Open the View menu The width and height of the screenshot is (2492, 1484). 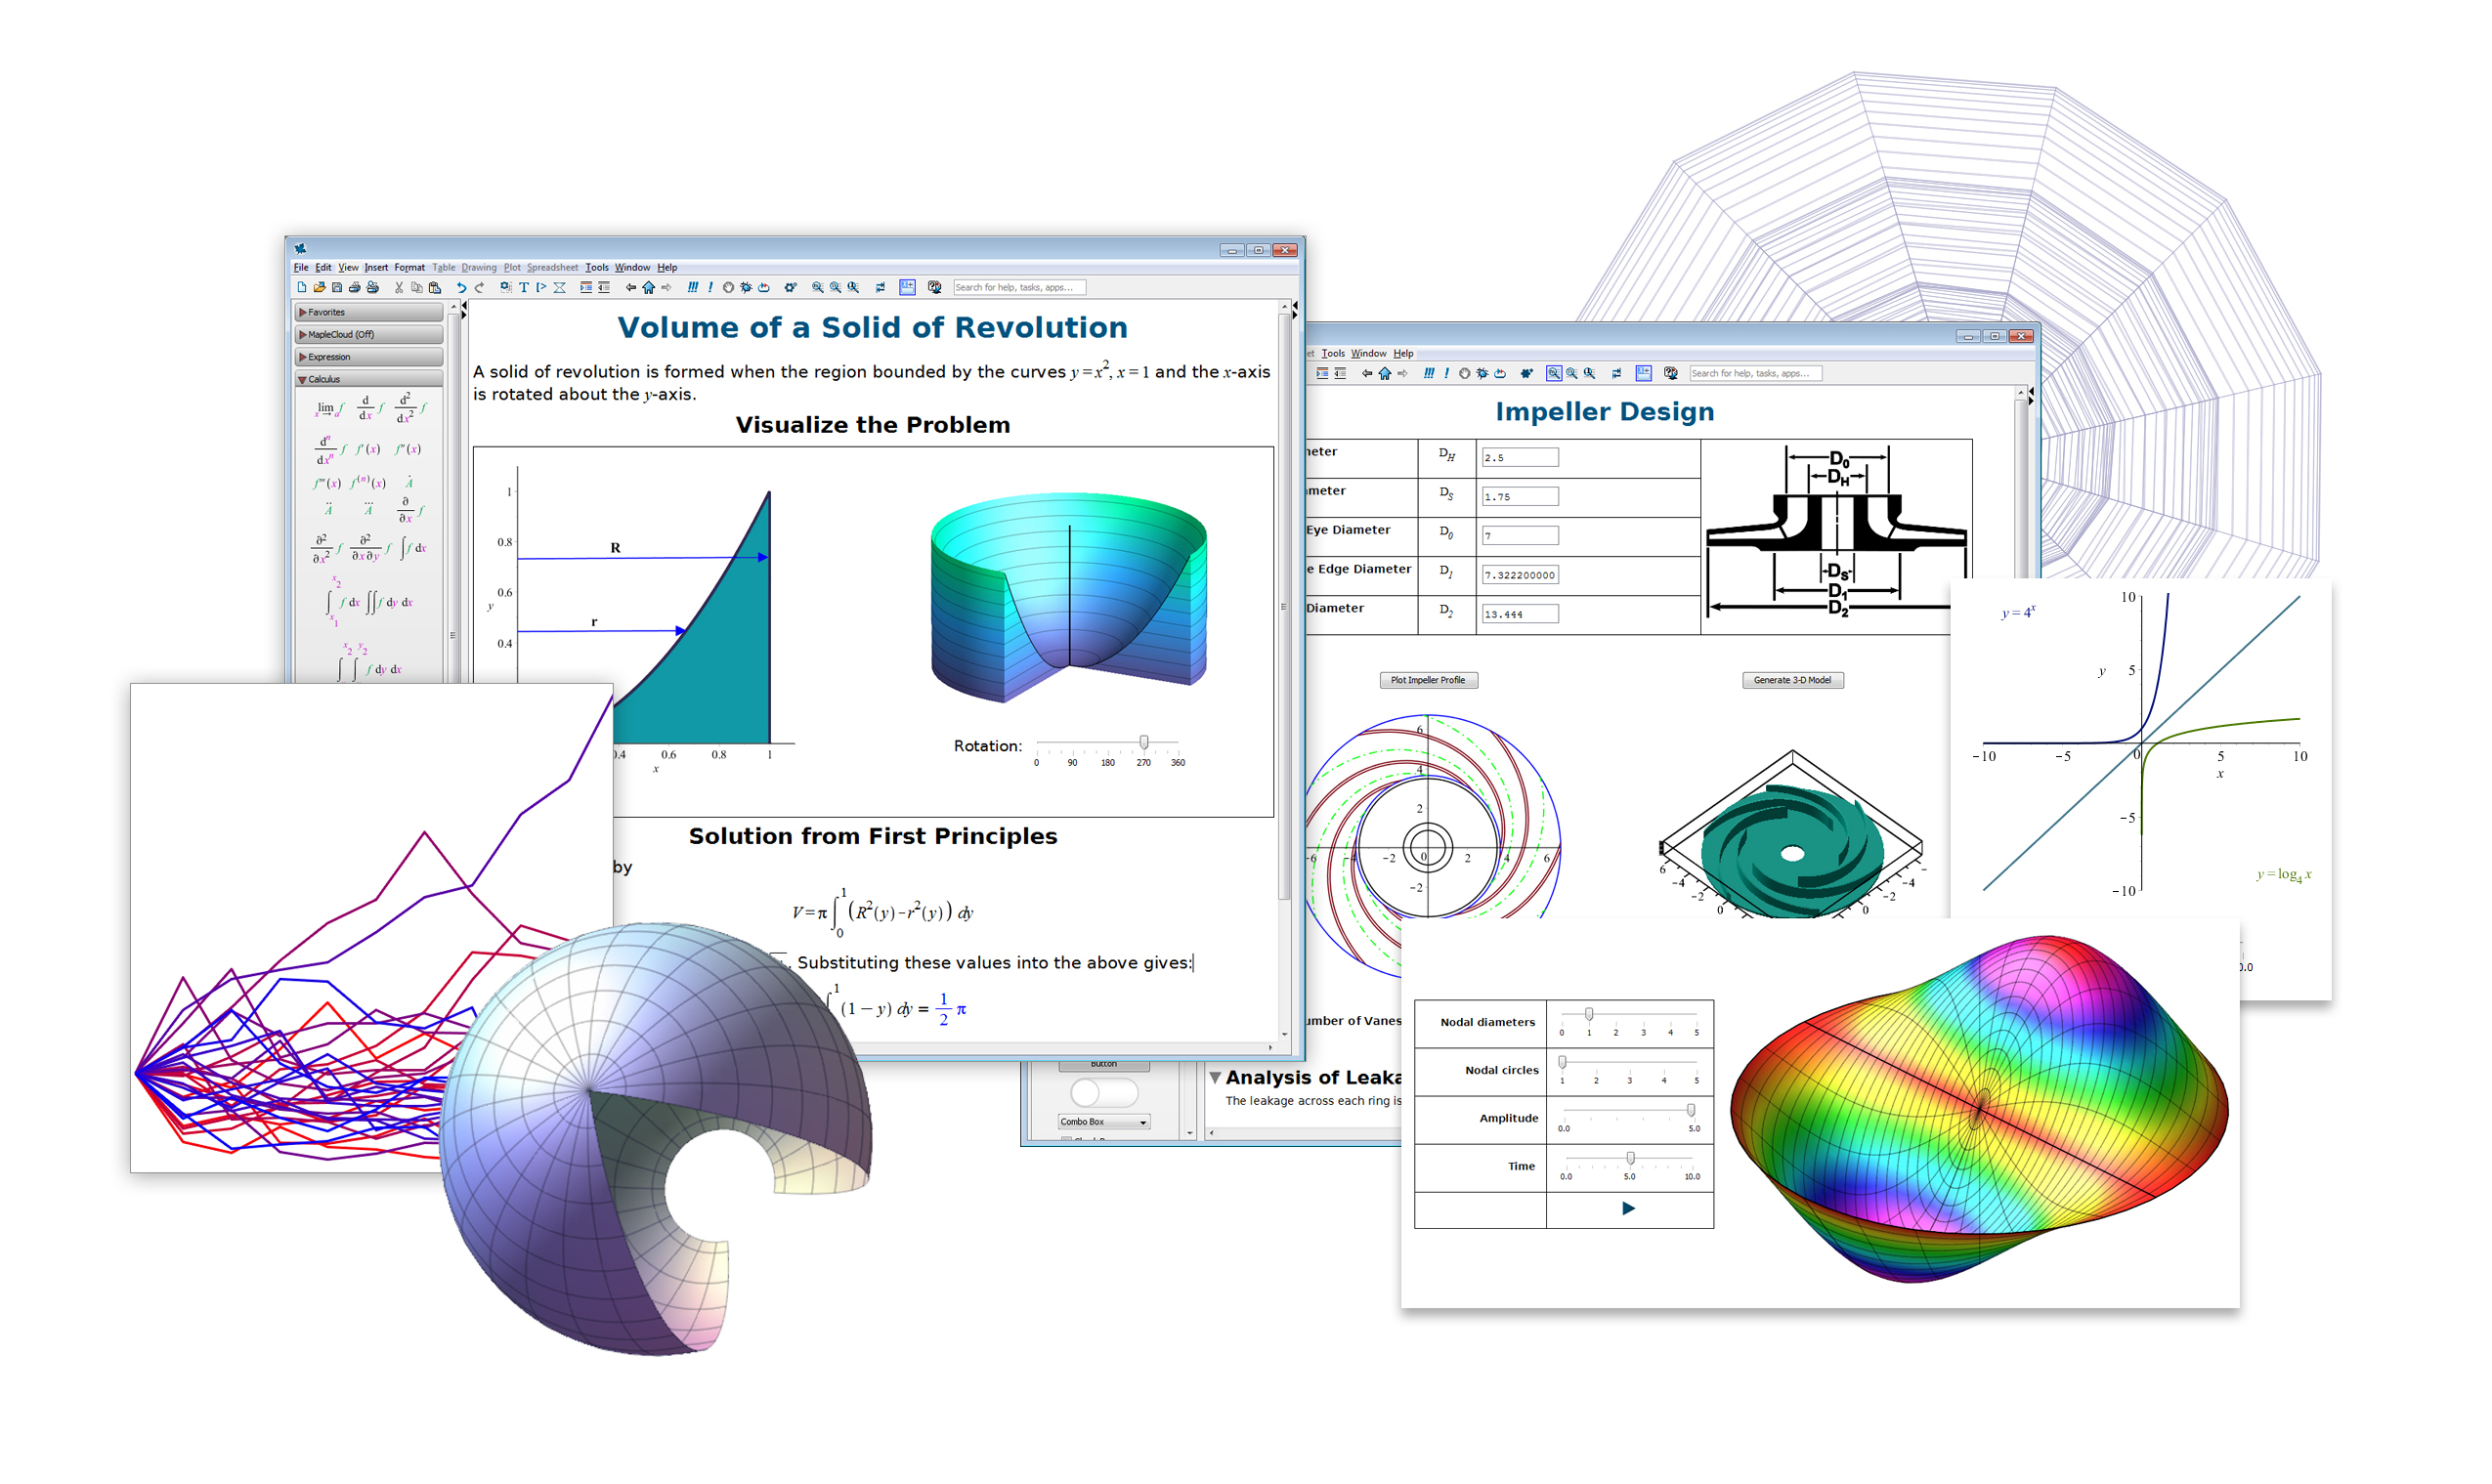[x=348, y=267]
